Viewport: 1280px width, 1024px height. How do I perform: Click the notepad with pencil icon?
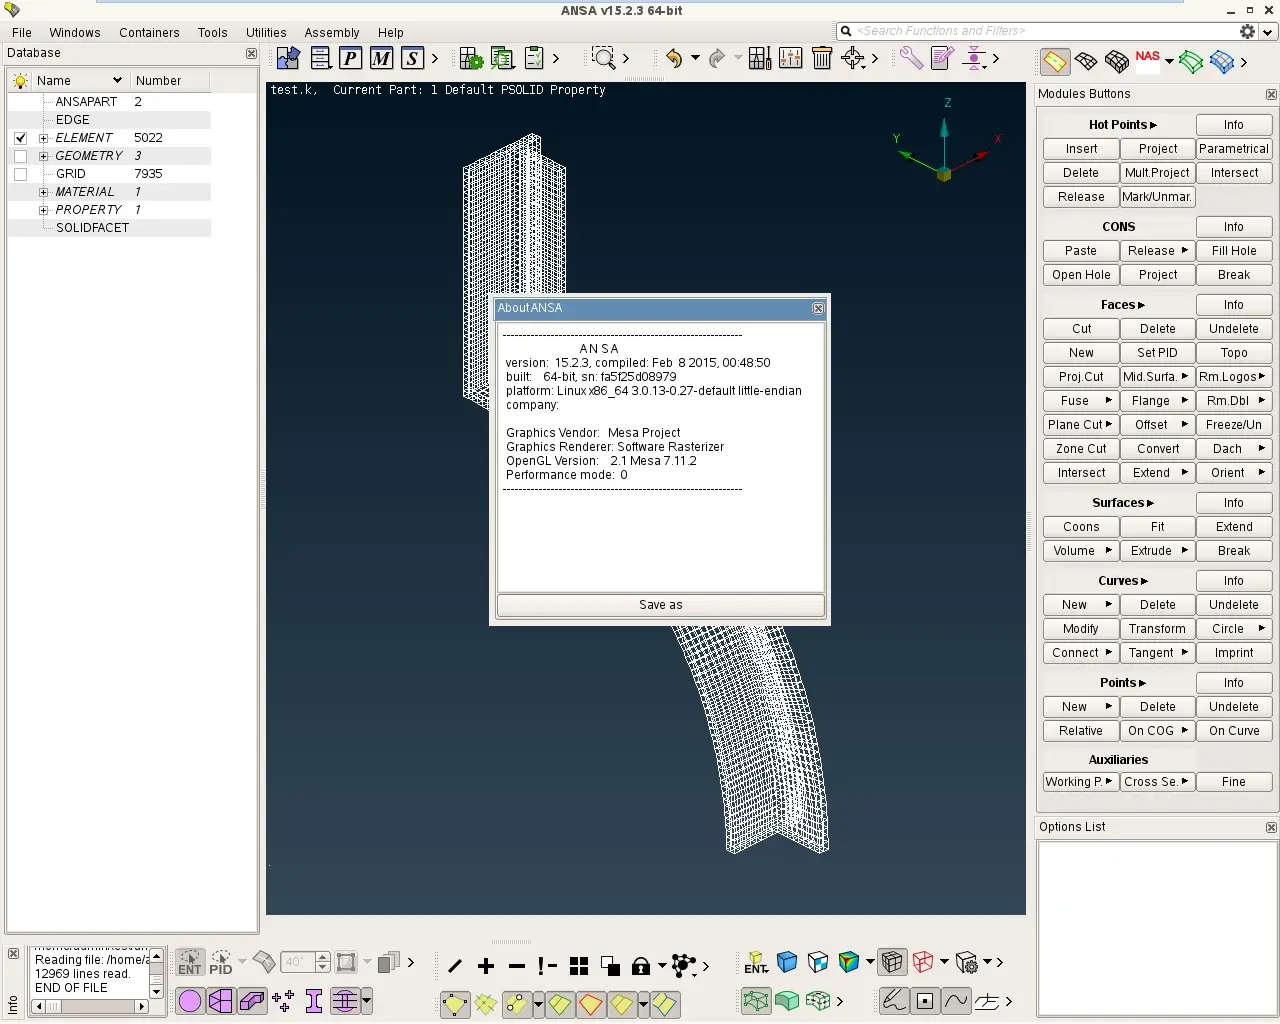pos(942,59)
